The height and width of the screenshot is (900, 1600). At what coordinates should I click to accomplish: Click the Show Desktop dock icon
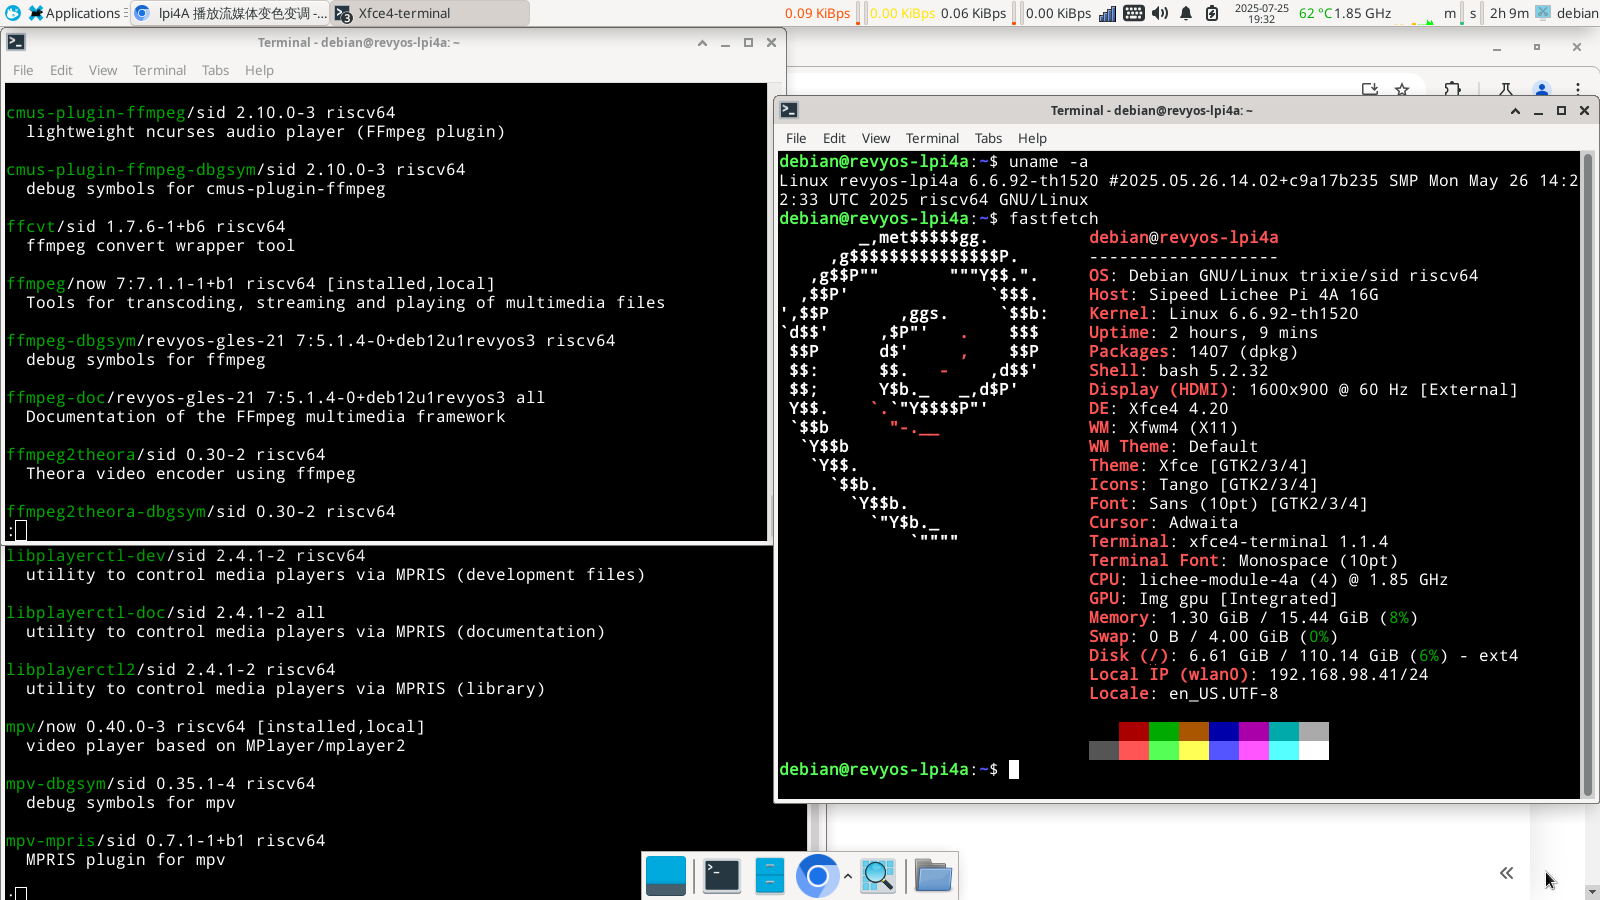point(666,875)
